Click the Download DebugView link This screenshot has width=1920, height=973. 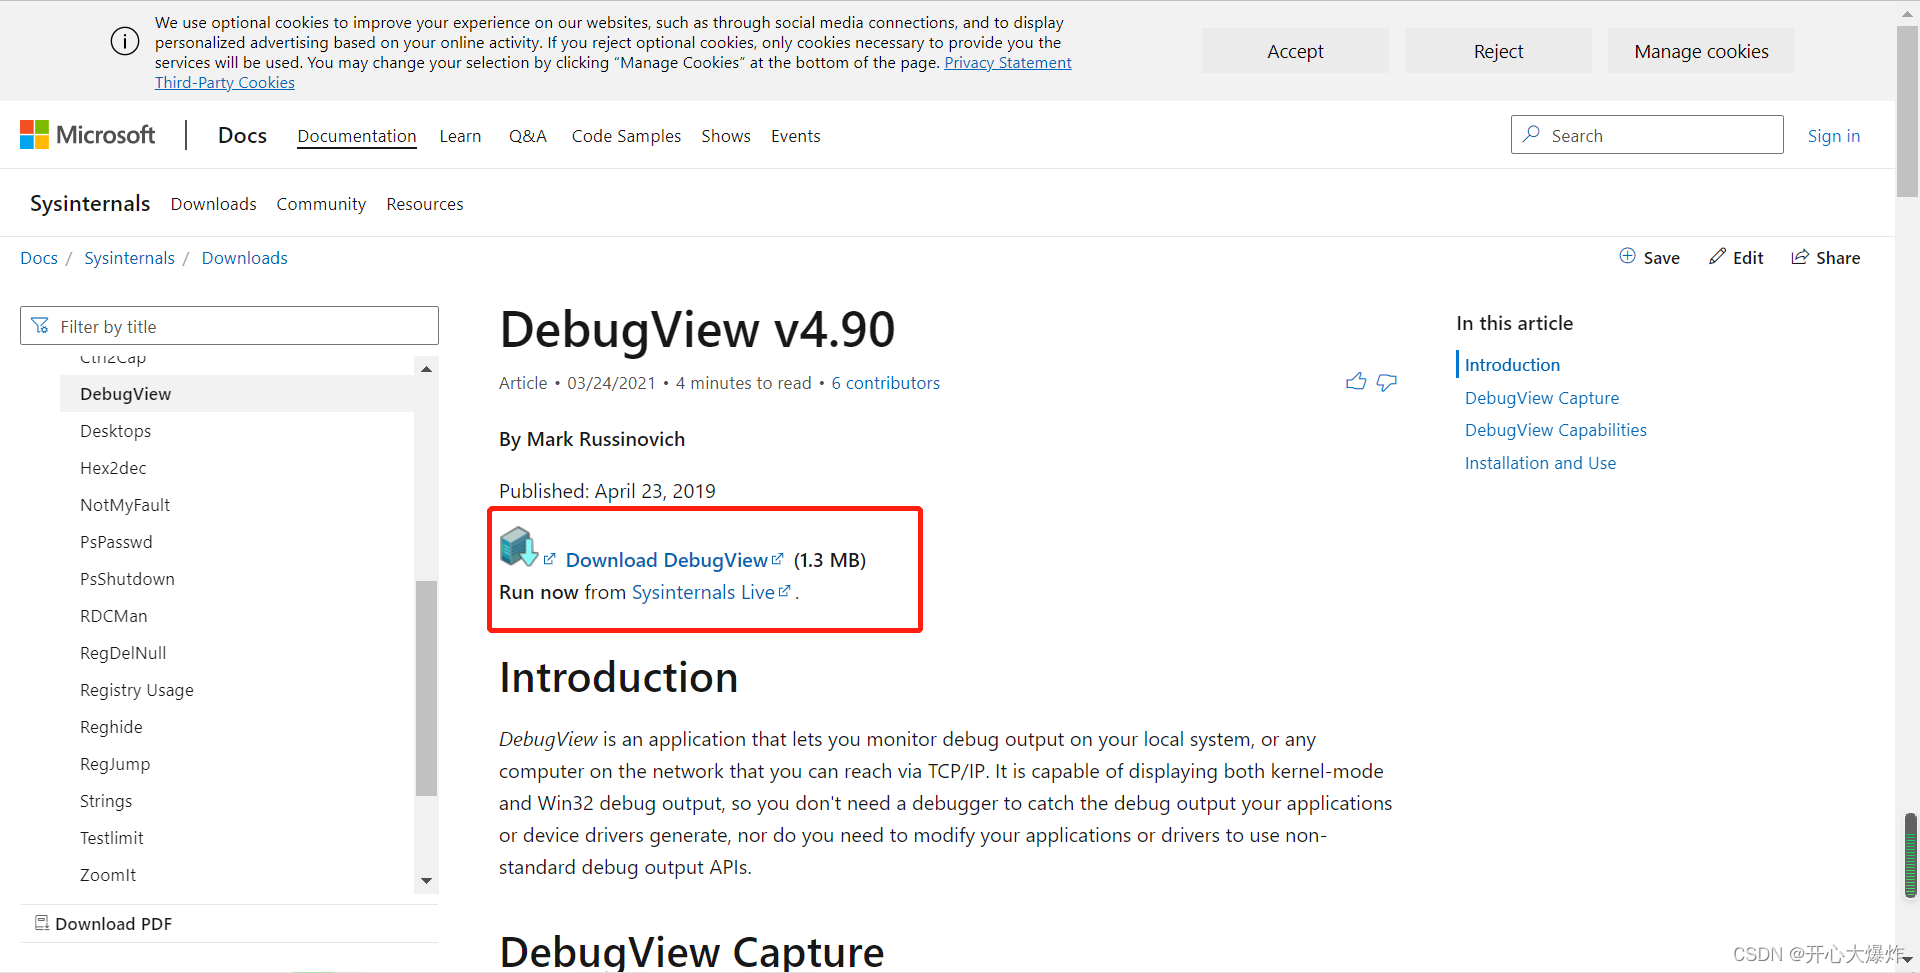pos(667,560)
